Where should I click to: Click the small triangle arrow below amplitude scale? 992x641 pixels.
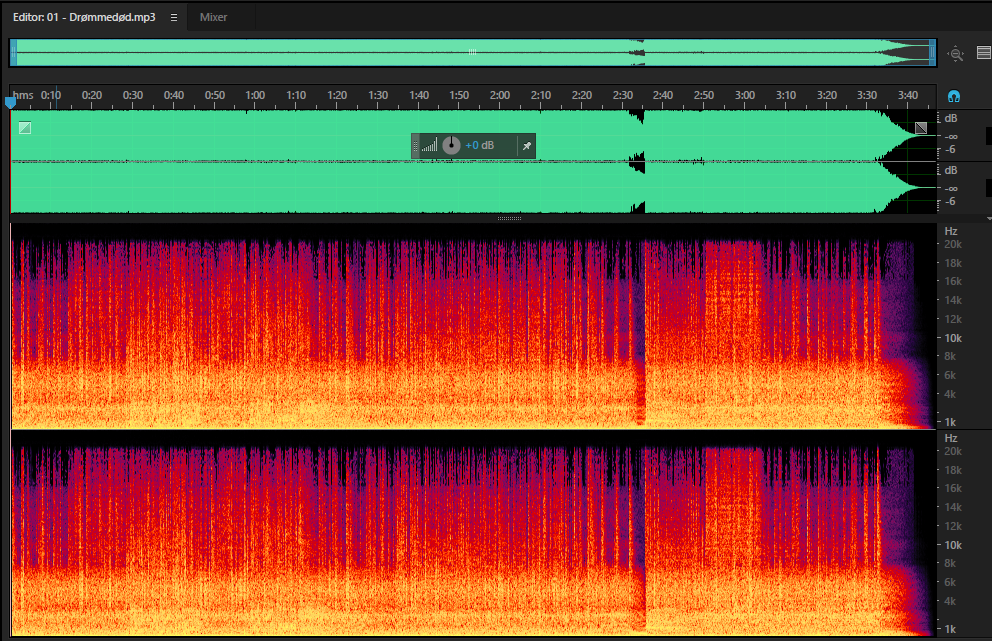pyautogui.click(x=989, y=218)
